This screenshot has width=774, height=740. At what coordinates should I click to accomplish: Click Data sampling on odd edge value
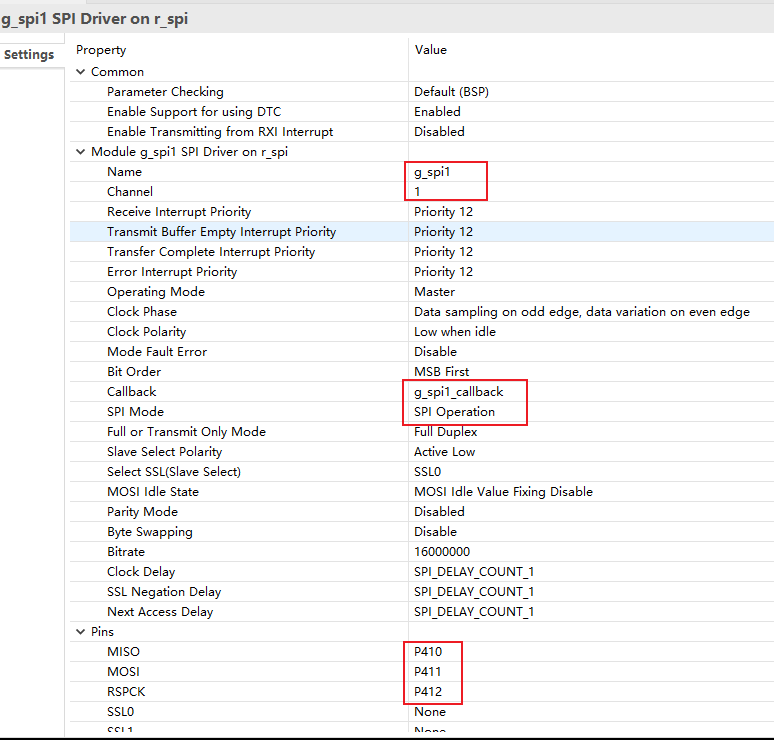point(582,312)
